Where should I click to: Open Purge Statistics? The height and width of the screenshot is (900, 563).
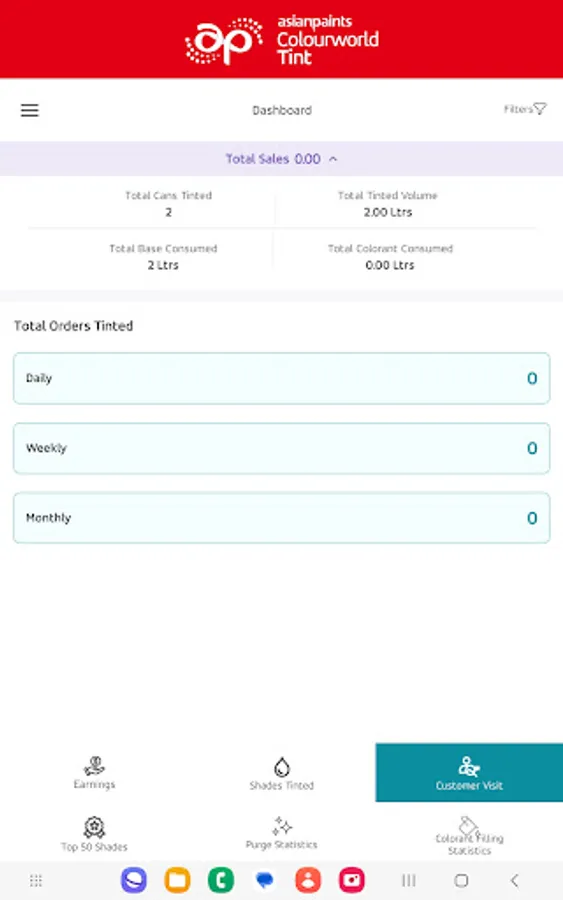282,833
